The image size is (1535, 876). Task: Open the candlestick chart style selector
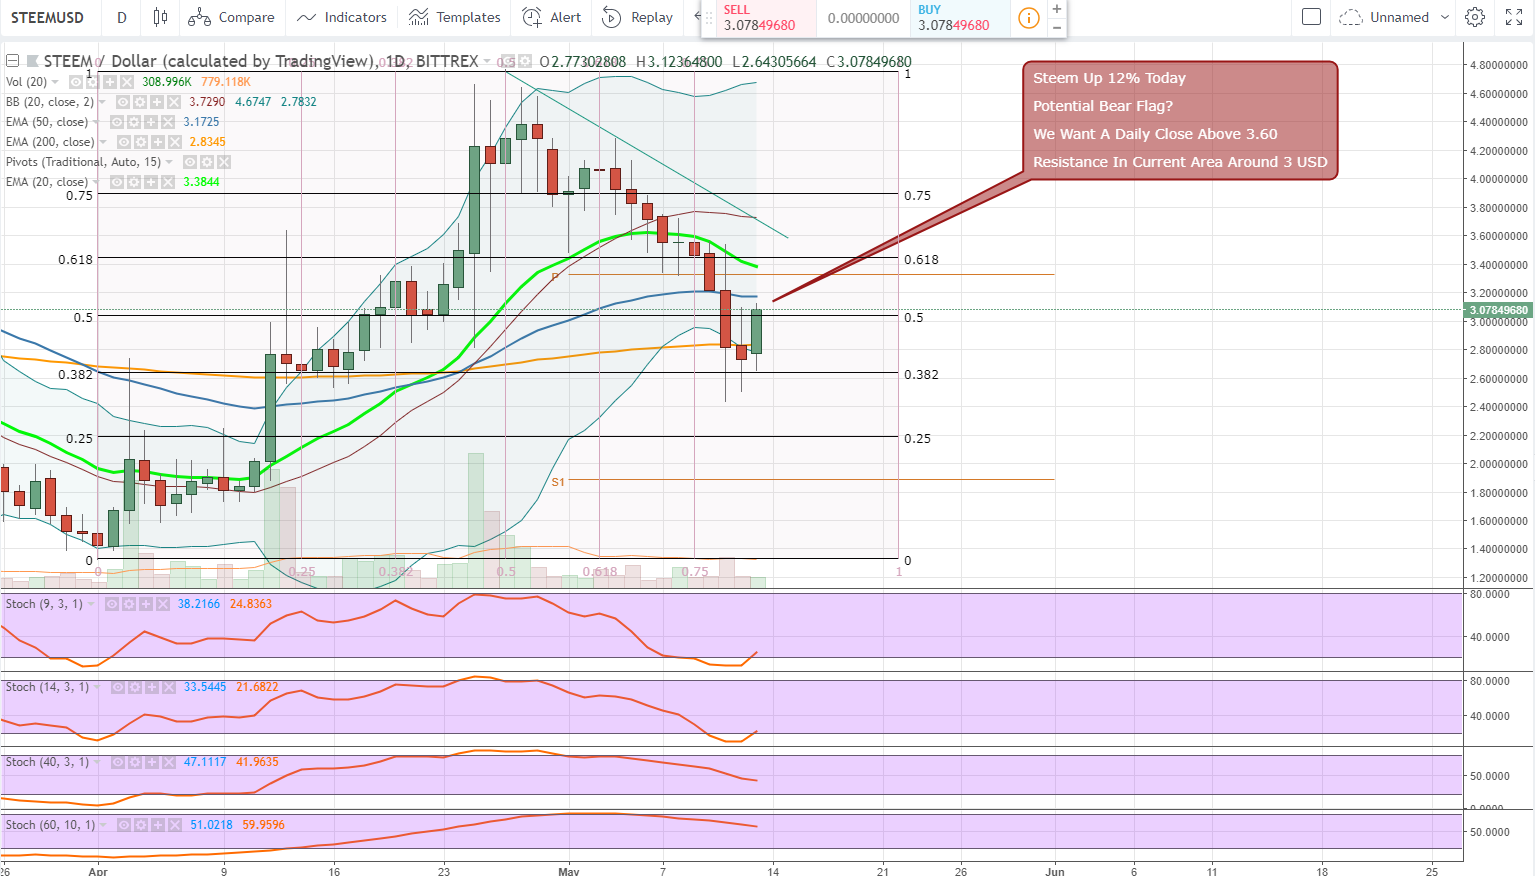[161, 17]
